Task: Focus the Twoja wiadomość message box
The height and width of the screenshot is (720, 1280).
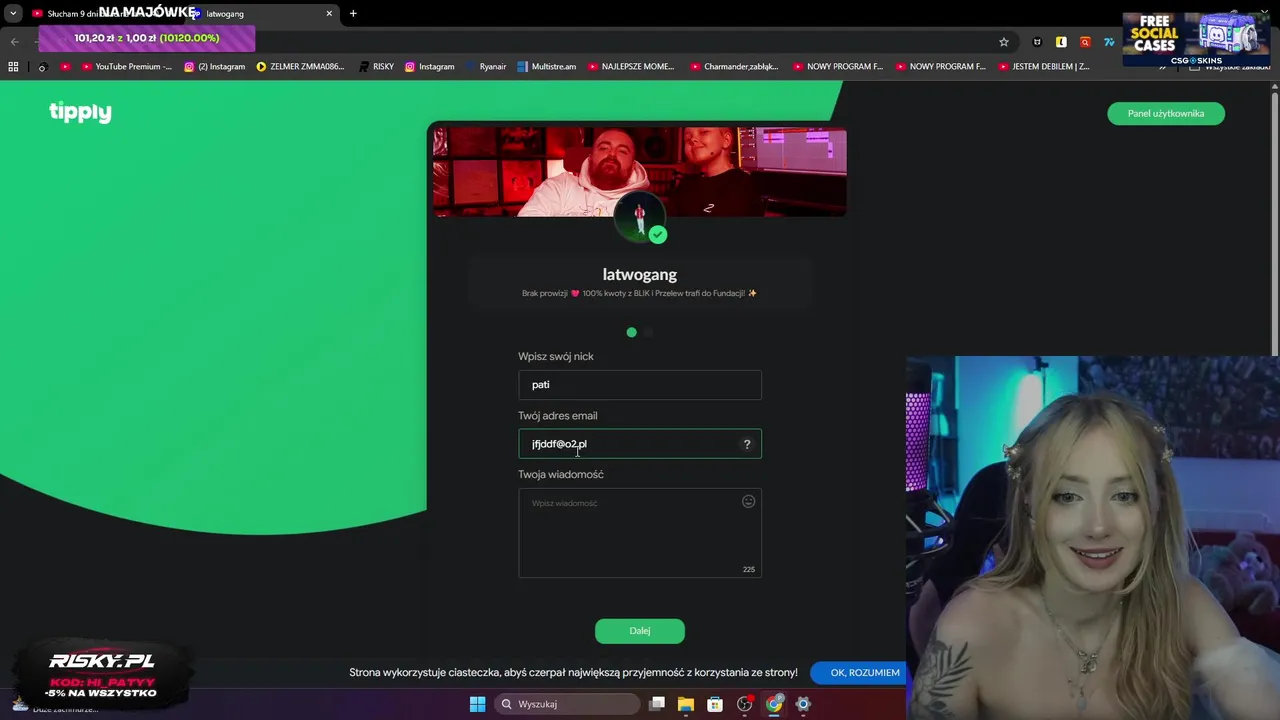Action: click(x=640, y=533)
